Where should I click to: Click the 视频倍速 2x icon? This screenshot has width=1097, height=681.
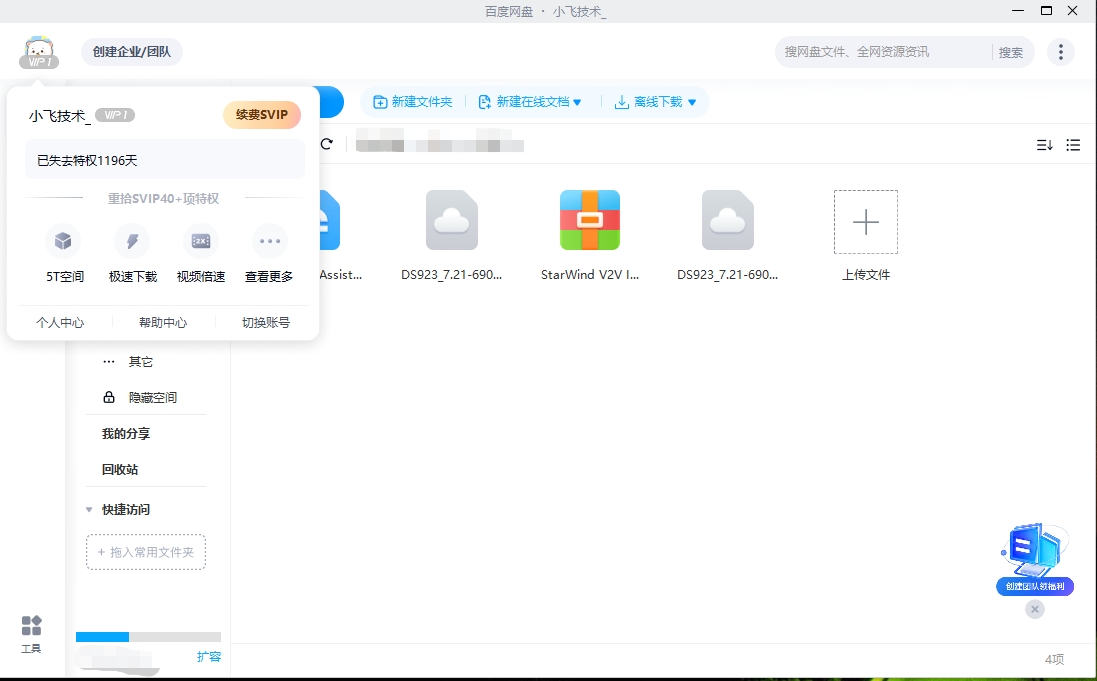pyautogui.click(x=201, y=241)
